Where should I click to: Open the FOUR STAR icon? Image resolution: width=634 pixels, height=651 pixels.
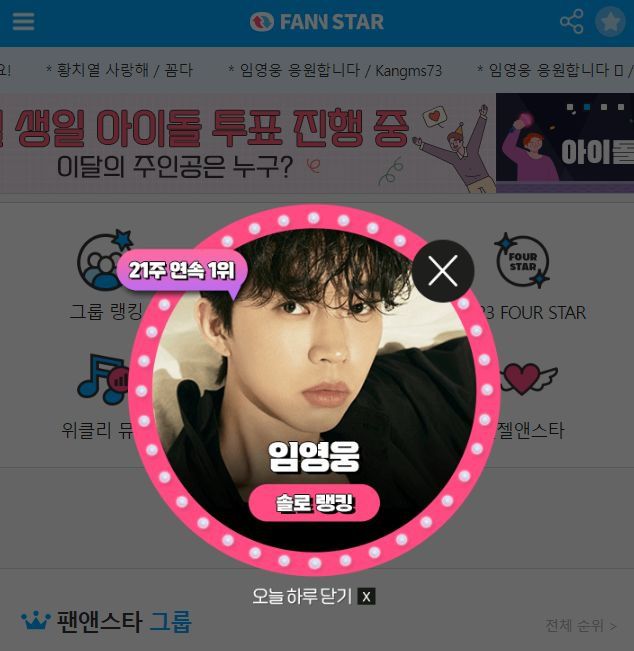click(523, 261)
